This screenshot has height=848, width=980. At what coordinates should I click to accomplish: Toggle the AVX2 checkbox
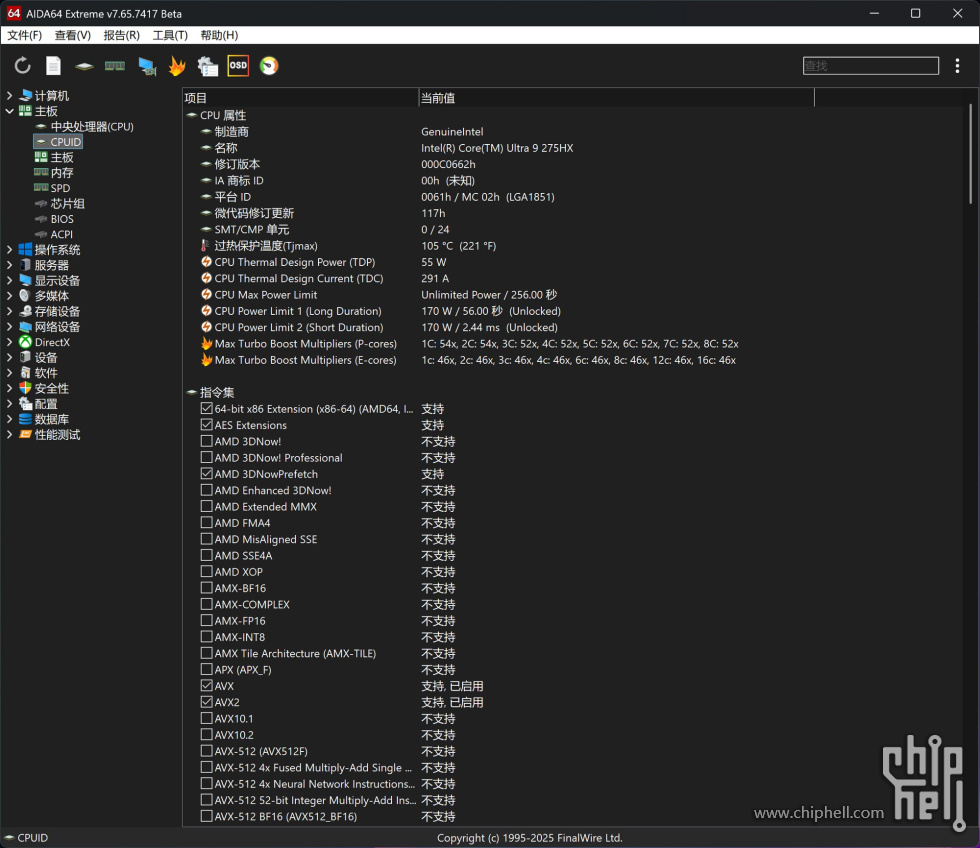pos(207,702)
